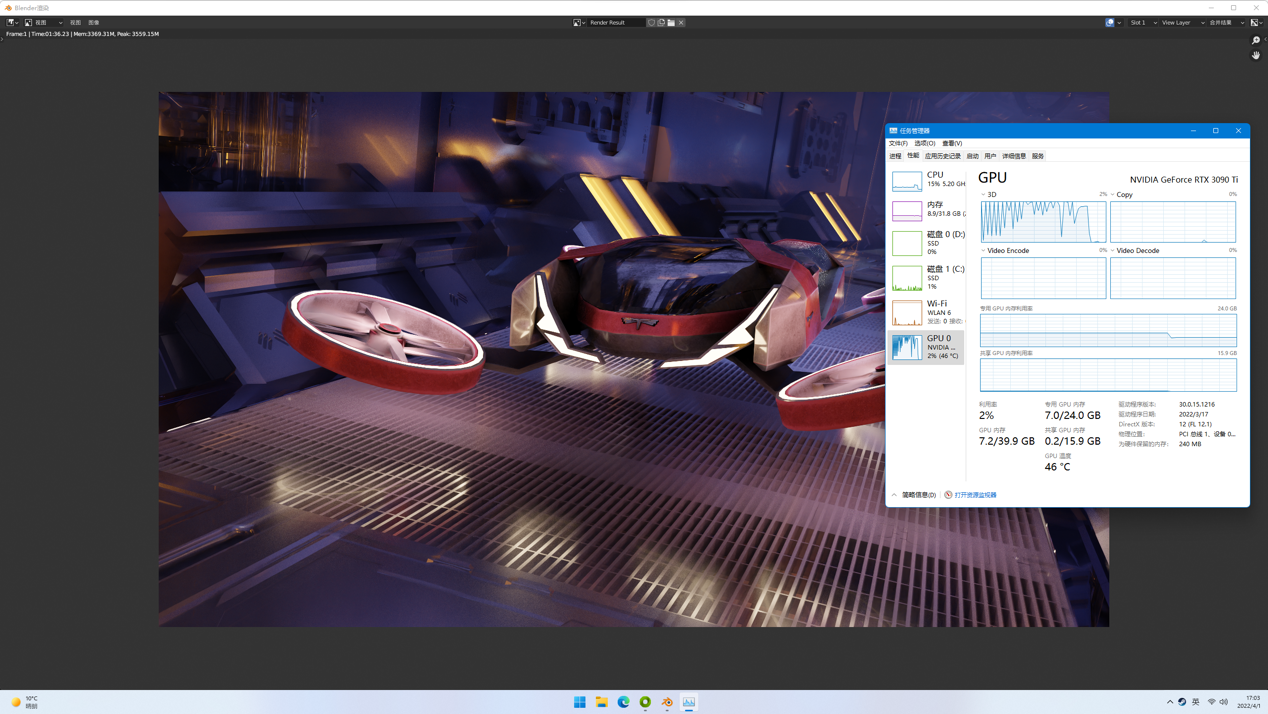Click the Blender icon in the taskbar
Image resolution: width=1268 pixels, height=714 pixels.
point(667,702)
